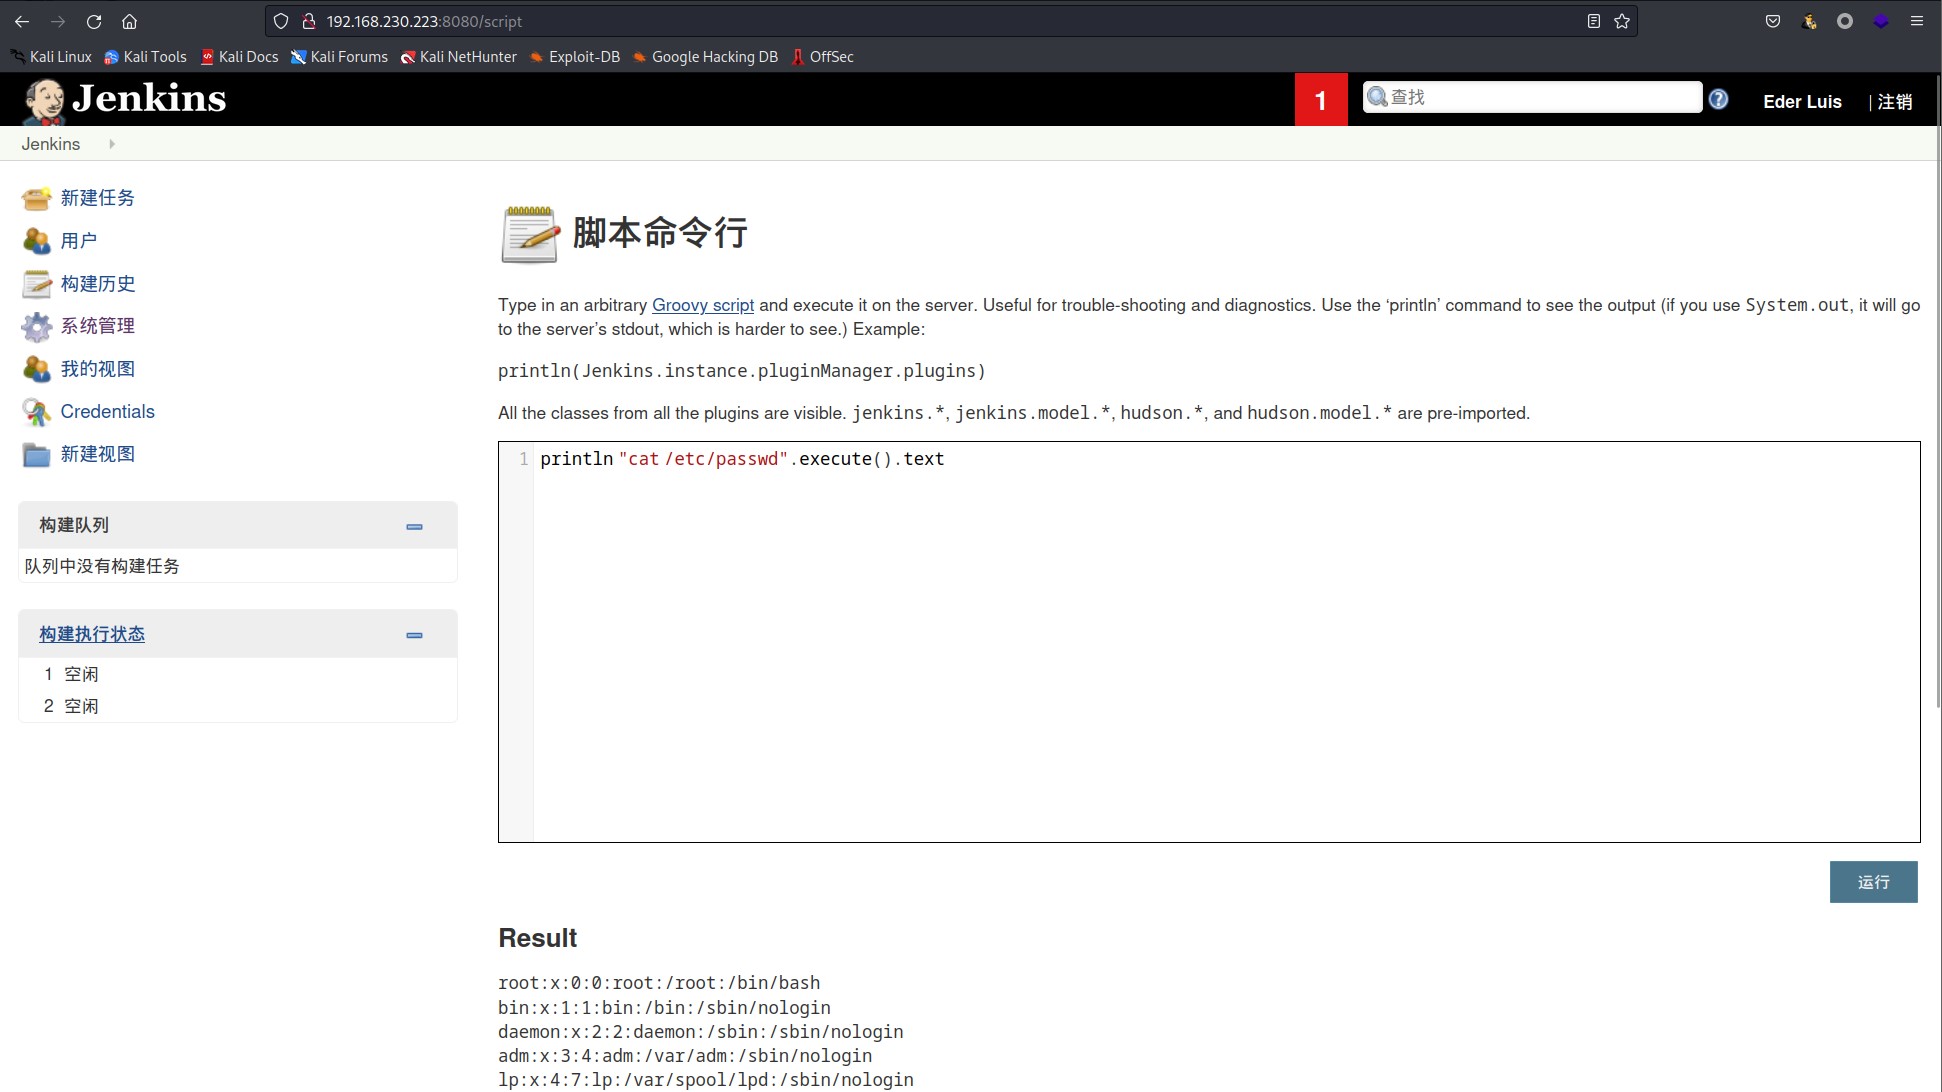The width and height of the screenshot is (1942, 1092).
Task: Bookmark this page with the star icon
Action: 1622,21
